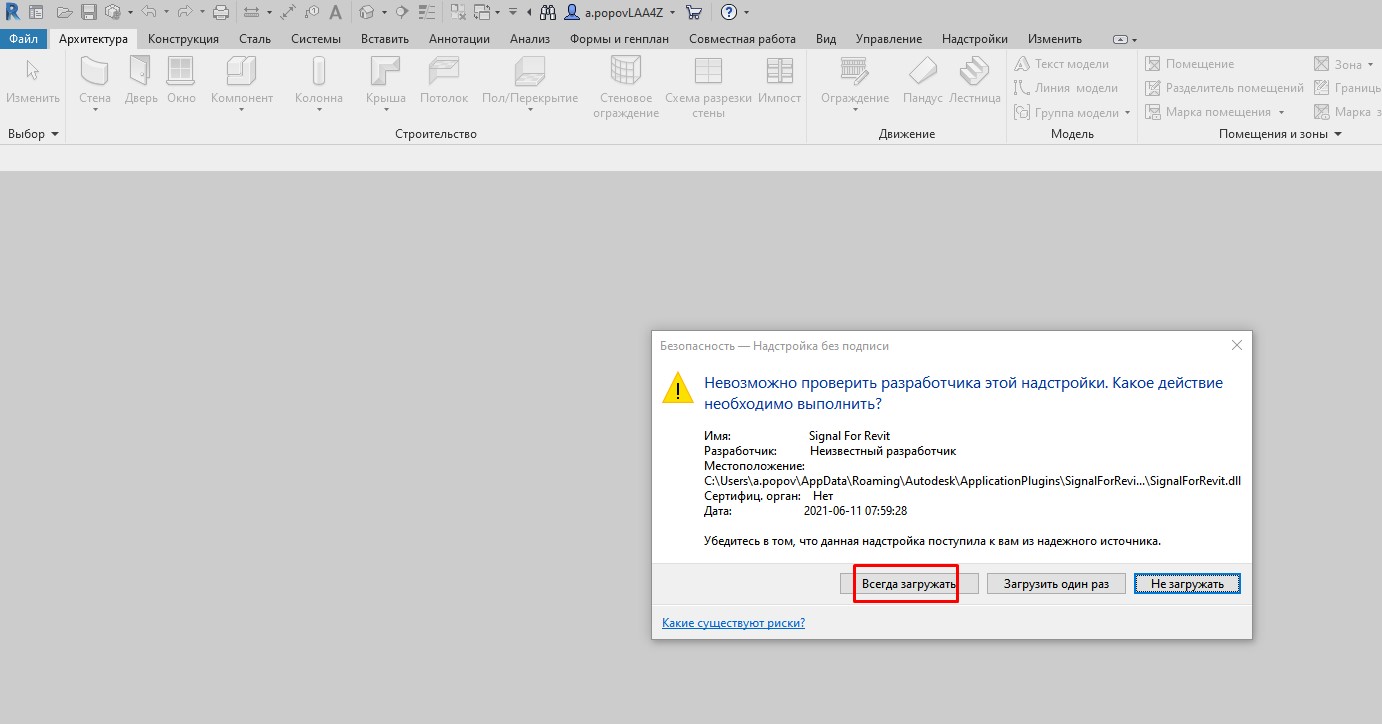This screenshot has height=724, width=1382.
Task: Select the Ограждение (Railing) tool
Action: 855,82
